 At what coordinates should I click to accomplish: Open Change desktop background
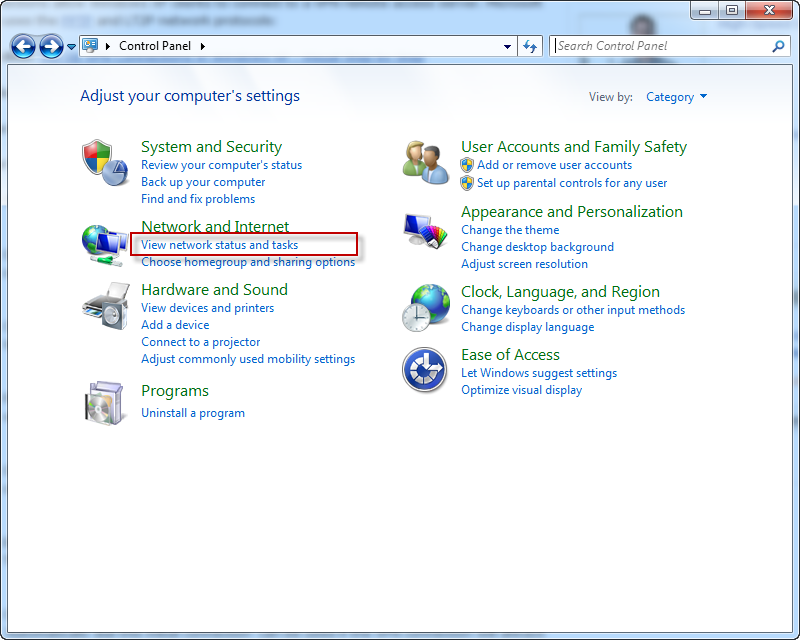537,247
